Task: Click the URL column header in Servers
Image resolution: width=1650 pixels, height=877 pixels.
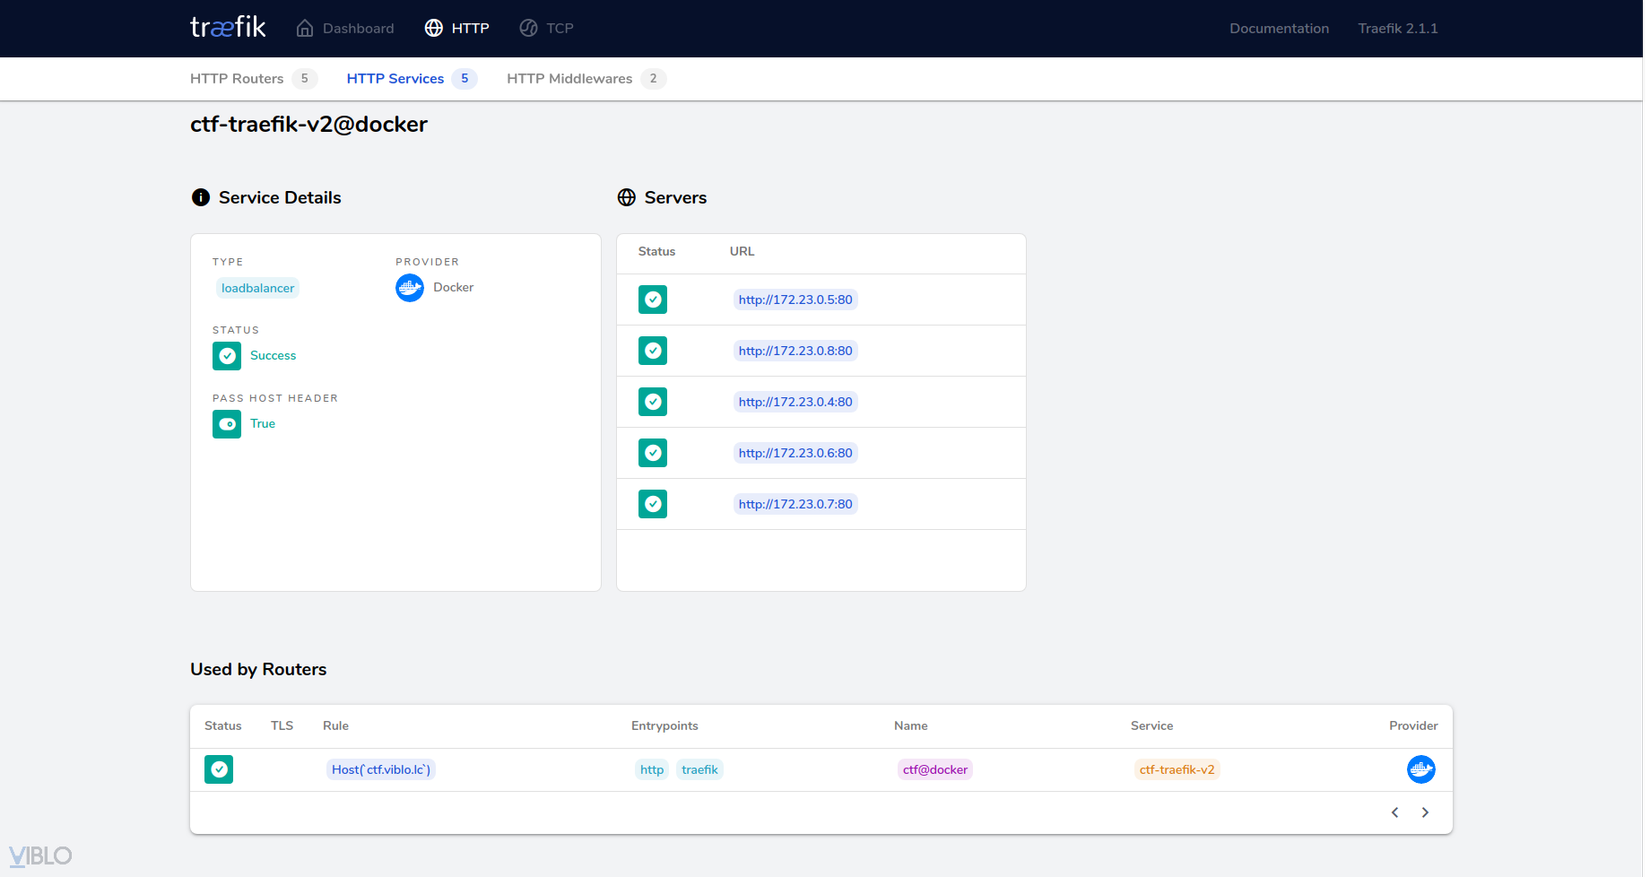Action: (742, 252)
